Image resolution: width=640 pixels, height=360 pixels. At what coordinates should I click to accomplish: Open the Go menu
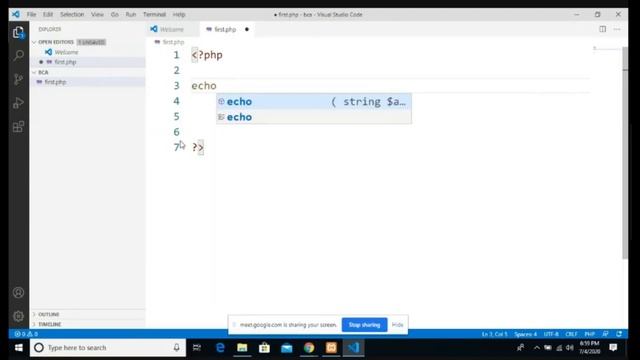(115, 14)
